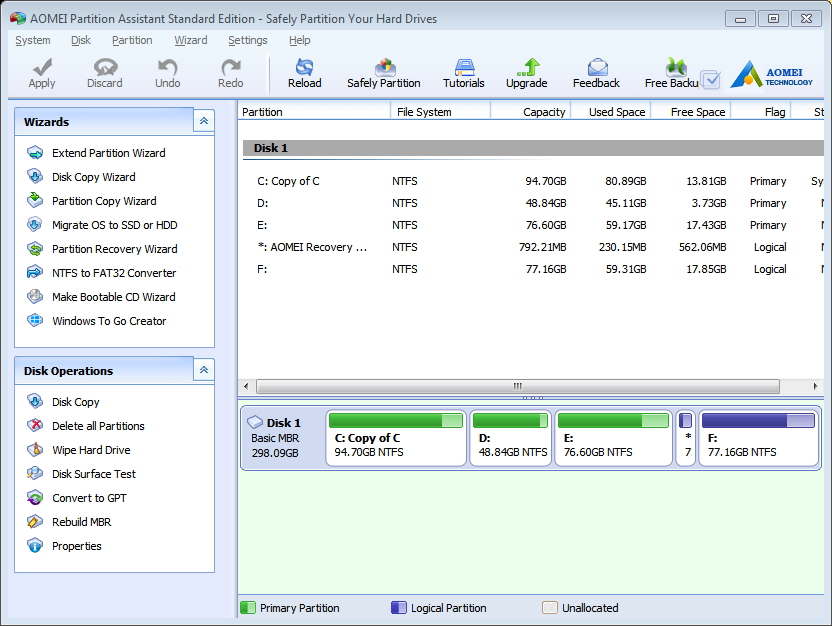Sort by the Flag column header
This screenshot has height=626, width=832.
point(761,112)
